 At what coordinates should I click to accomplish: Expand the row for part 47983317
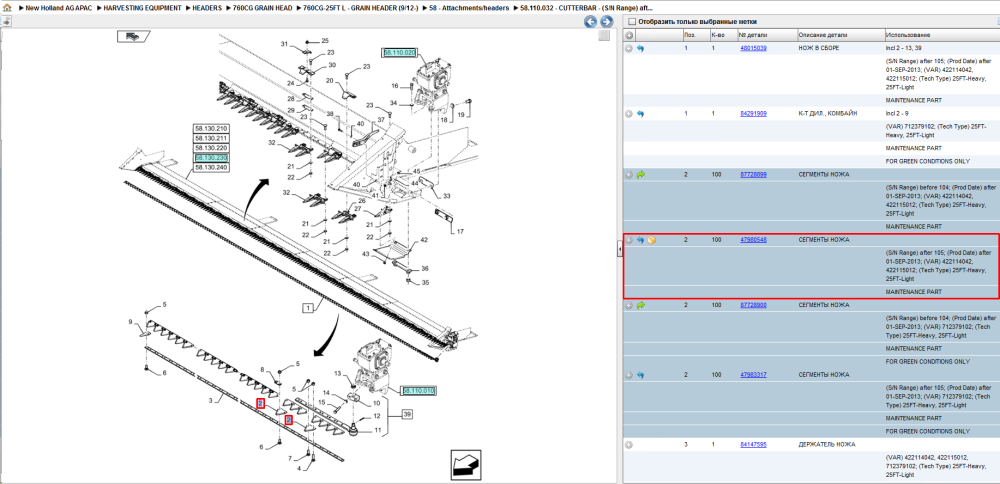click(x=629, y=375)
